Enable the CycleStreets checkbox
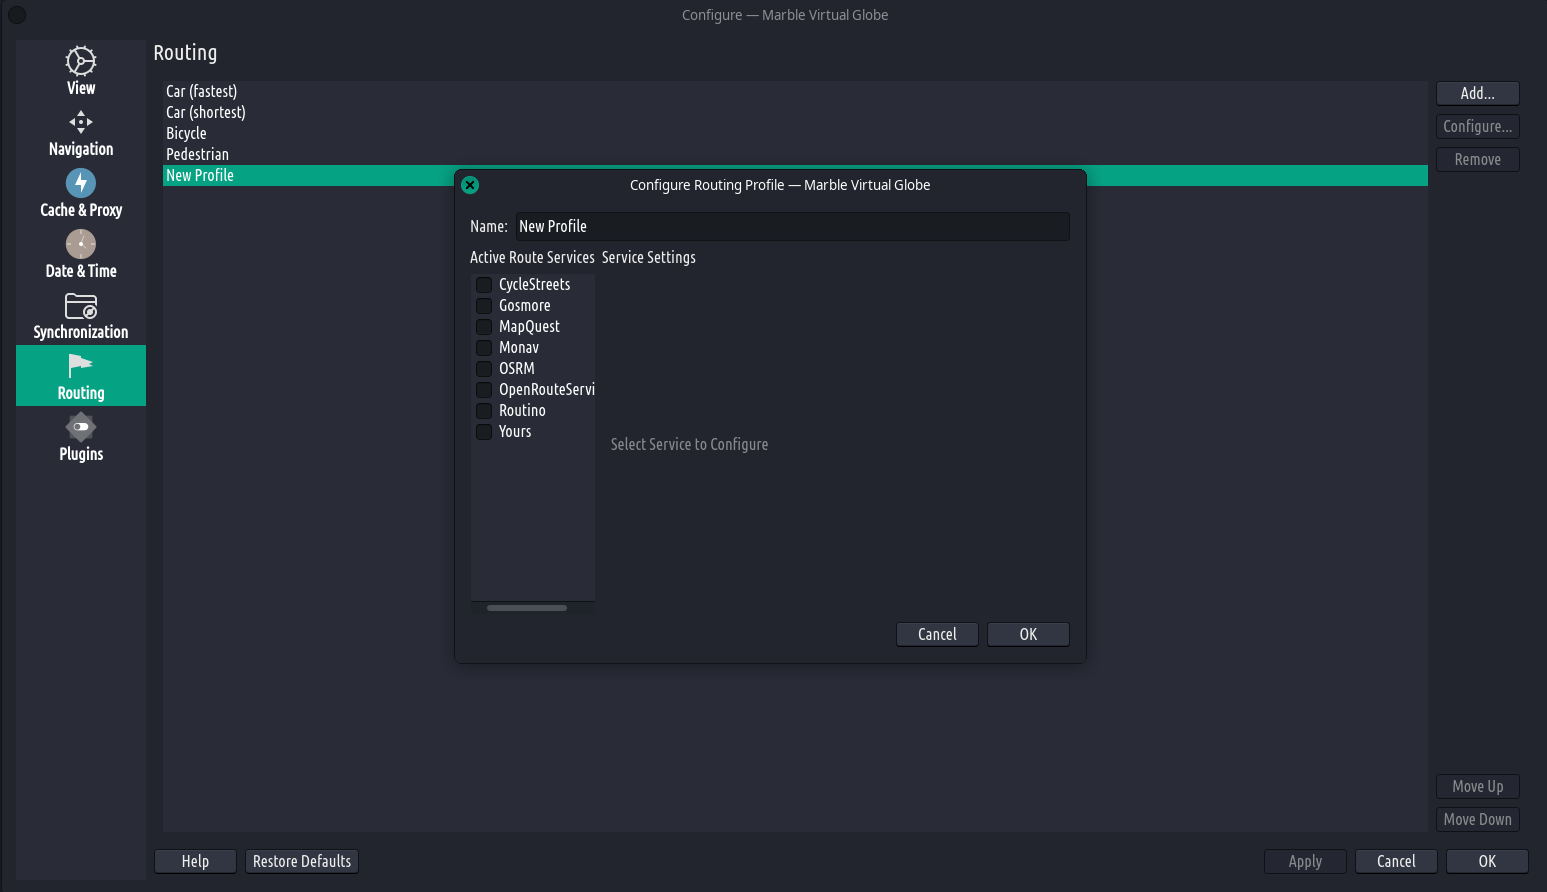The image size is (1547, 892). (484, 285)
